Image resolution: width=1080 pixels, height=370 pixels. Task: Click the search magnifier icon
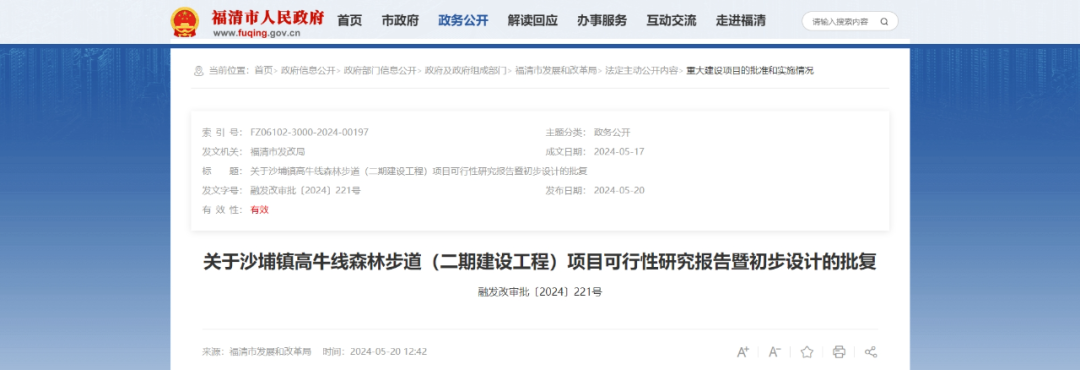pyautogui.click(x=884, y=21)
